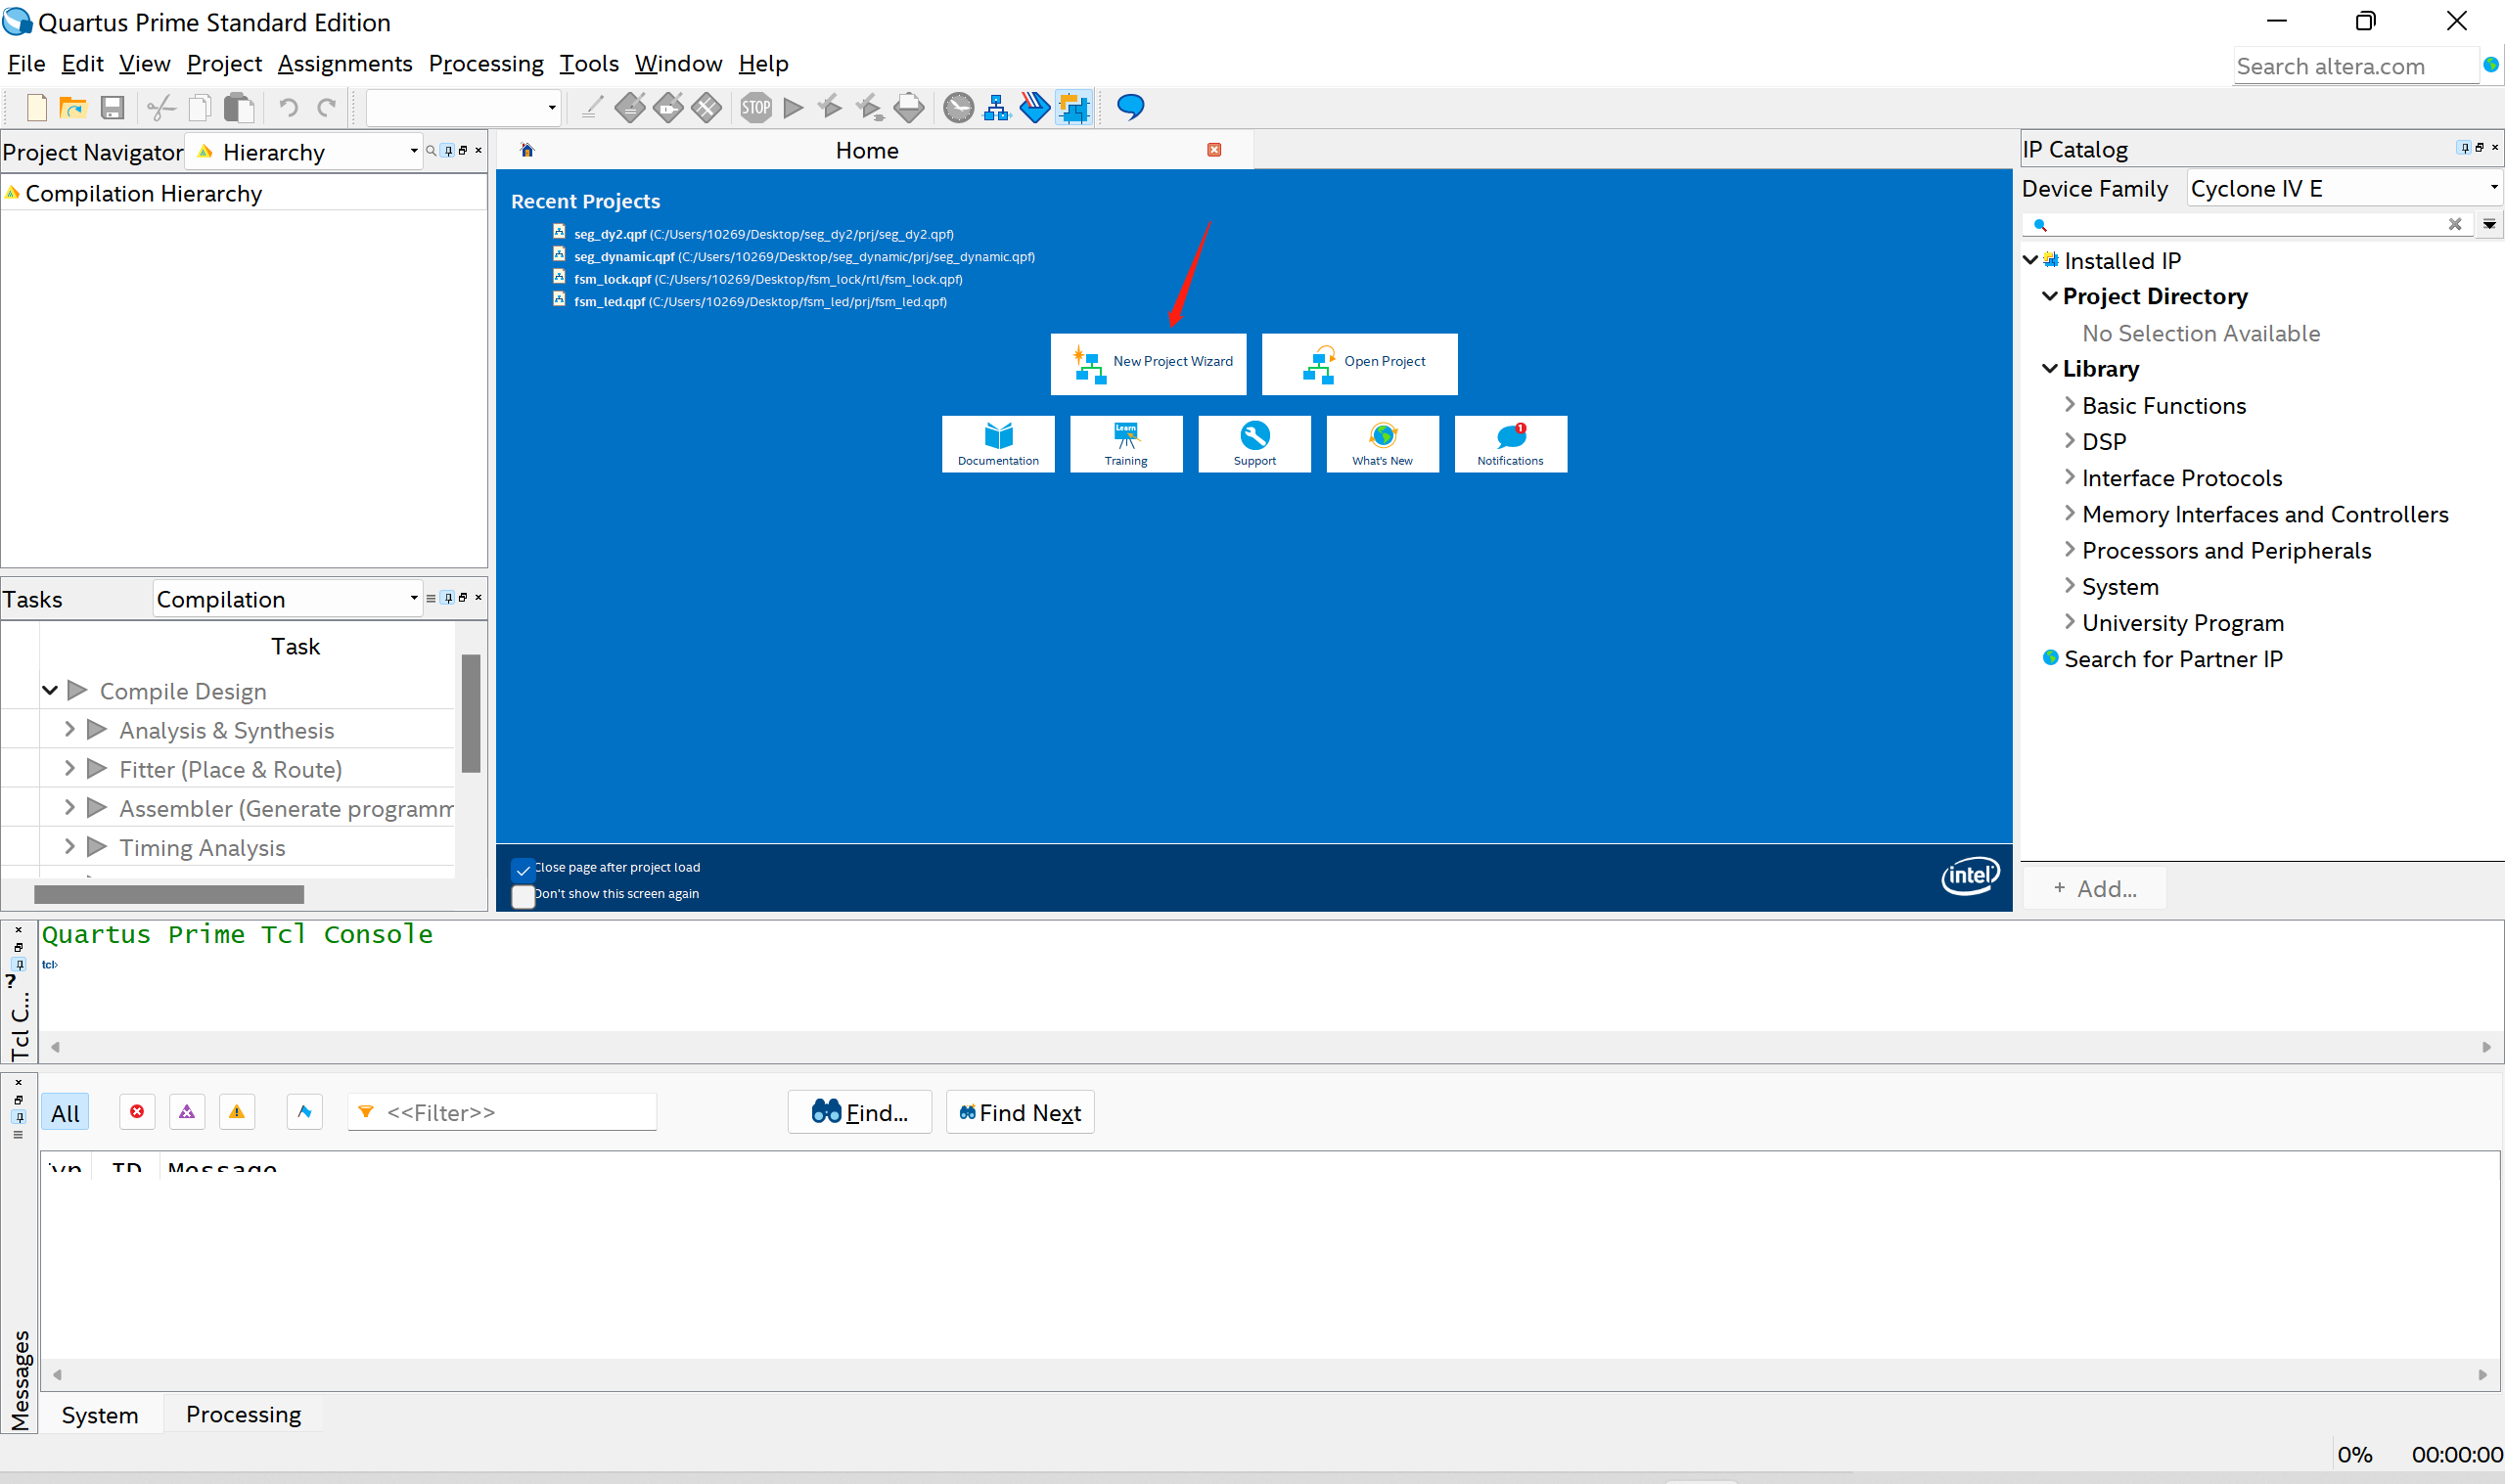Launch the New Project Wizard
This screenshot has width=2505, height=1484.
1148,363
